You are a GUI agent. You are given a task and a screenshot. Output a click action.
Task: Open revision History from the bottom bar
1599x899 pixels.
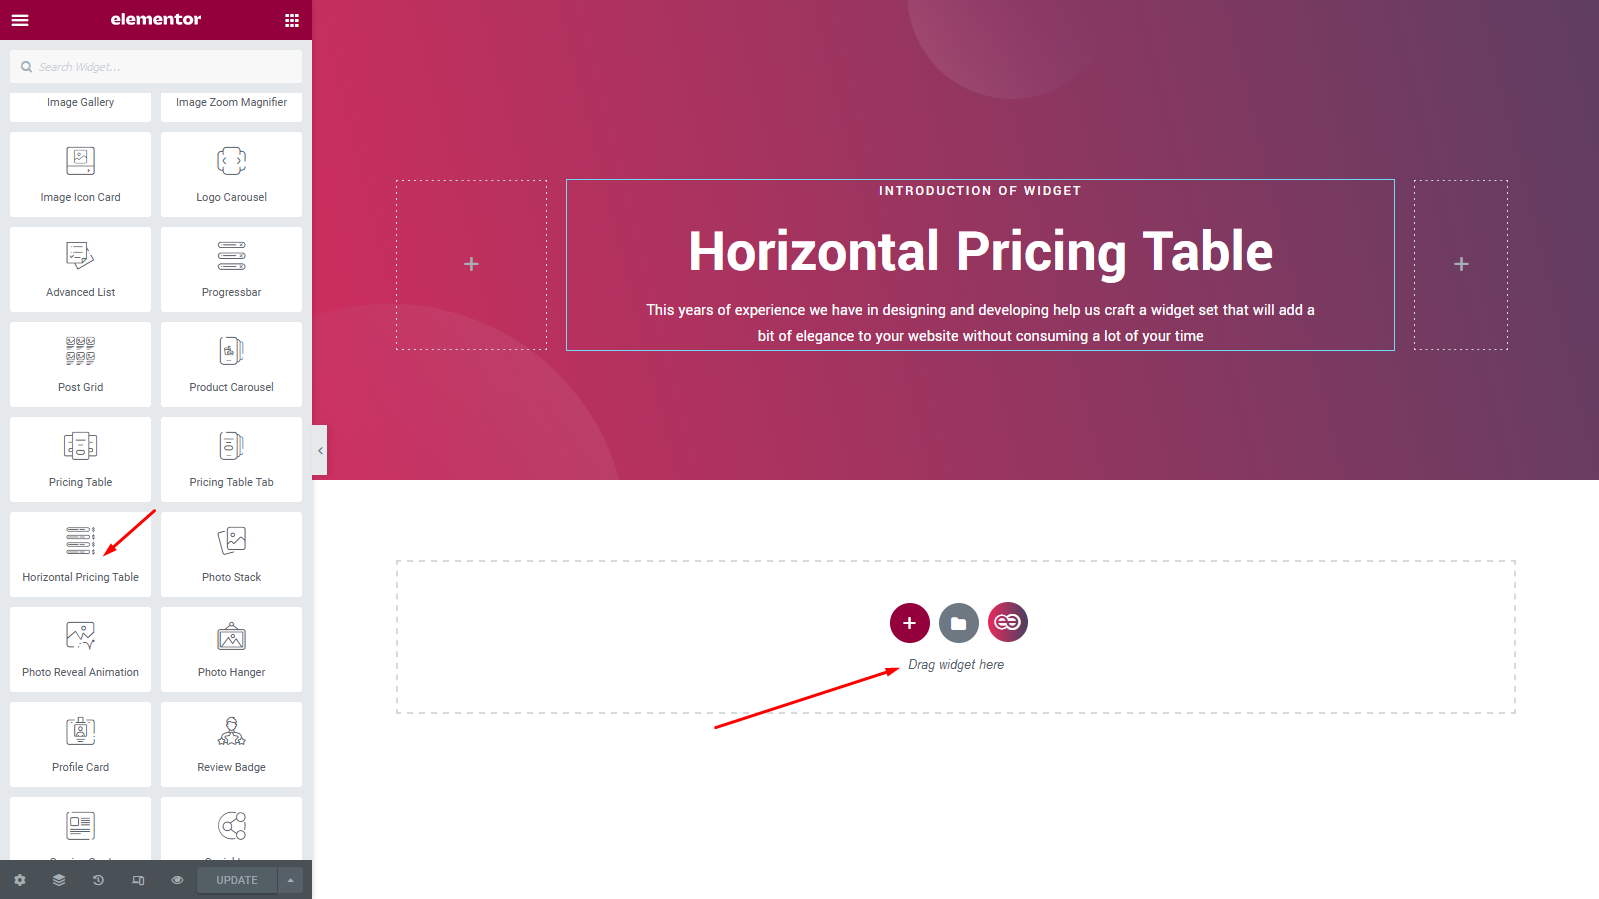[x=97, y=880]
